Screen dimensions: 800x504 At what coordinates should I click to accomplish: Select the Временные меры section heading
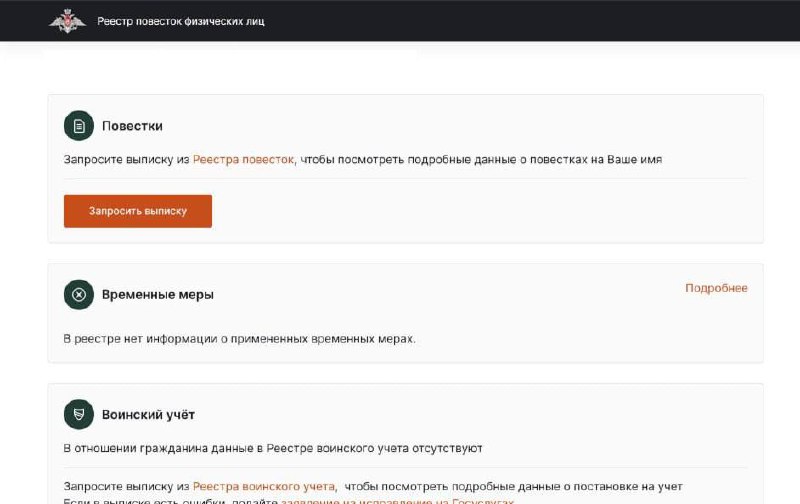tap(158, 295)
